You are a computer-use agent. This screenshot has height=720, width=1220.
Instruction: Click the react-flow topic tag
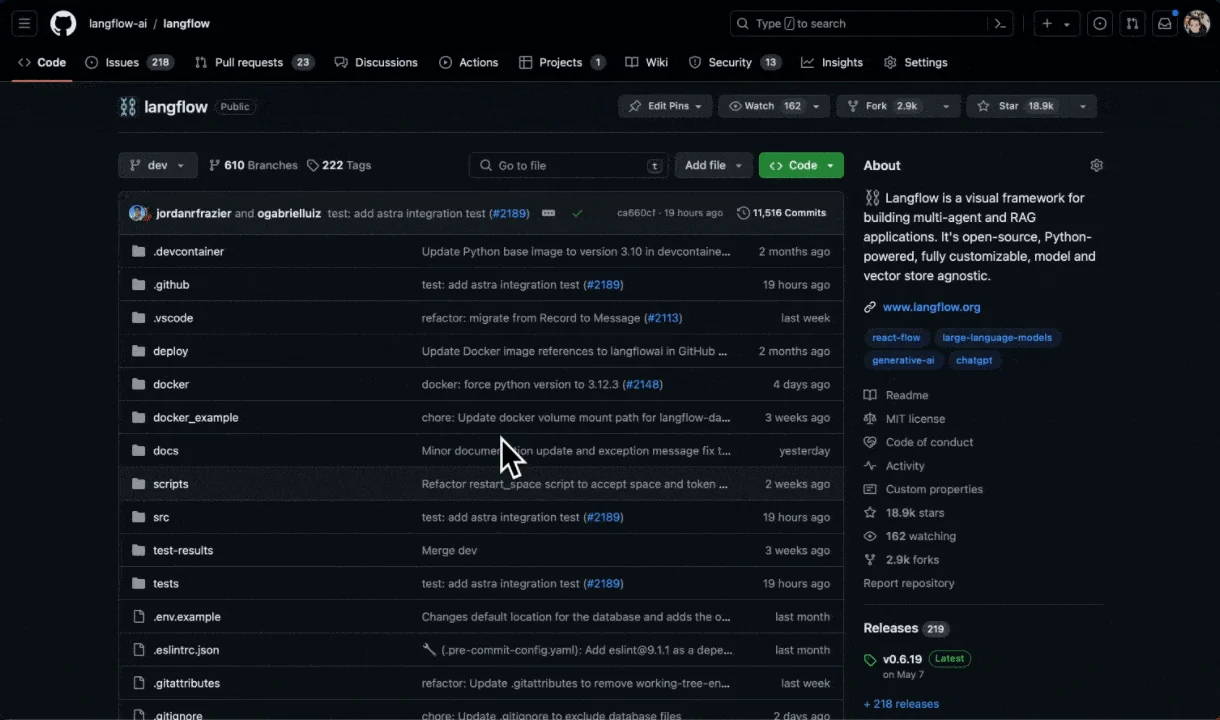point(896,338)
